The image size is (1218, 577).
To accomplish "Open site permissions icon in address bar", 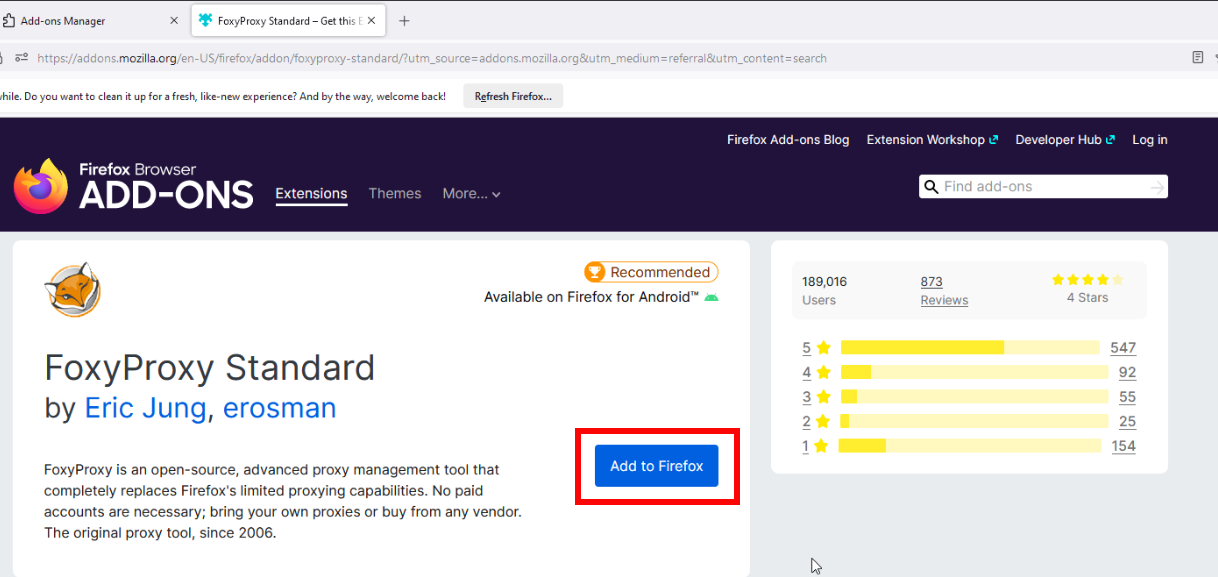I will click(x=20, y=58).
